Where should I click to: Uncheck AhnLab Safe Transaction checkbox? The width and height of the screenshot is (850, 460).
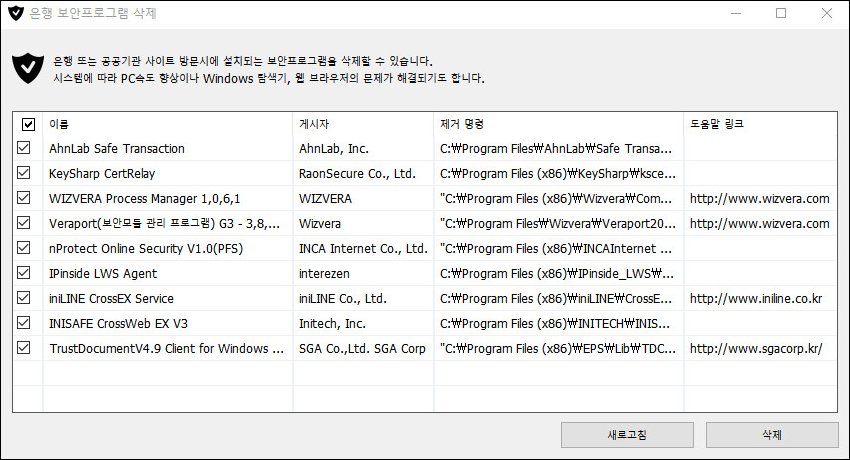click(x=23, y=148)
